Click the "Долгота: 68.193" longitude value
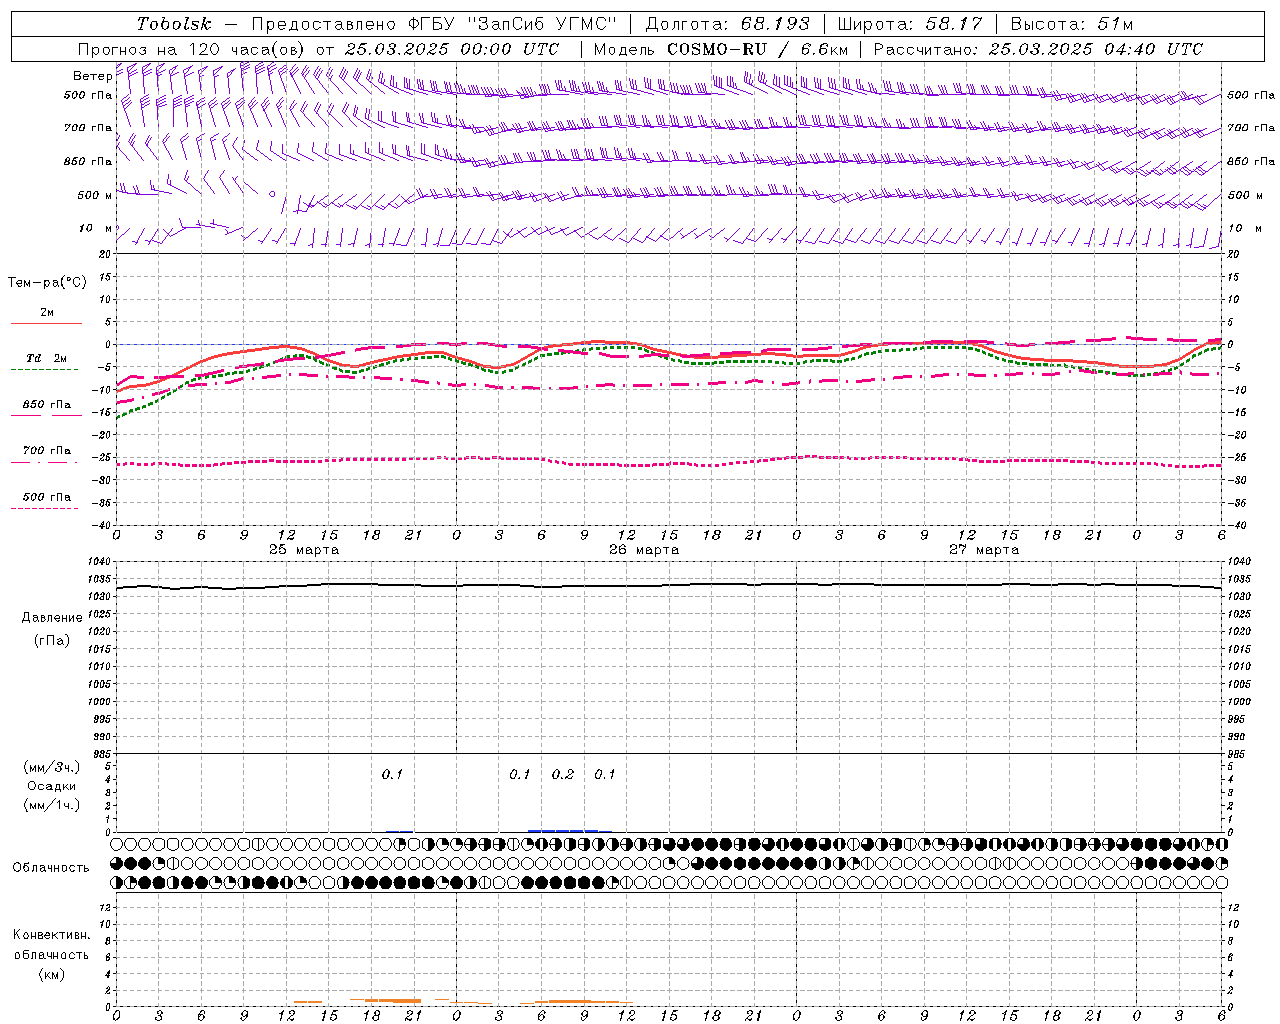1280x1024 pixels. 727,24
